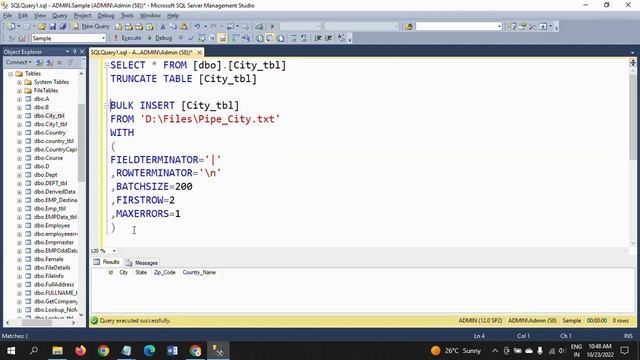Open the File menu
Screen dimensions: 640x360
[x=7, y=16]
